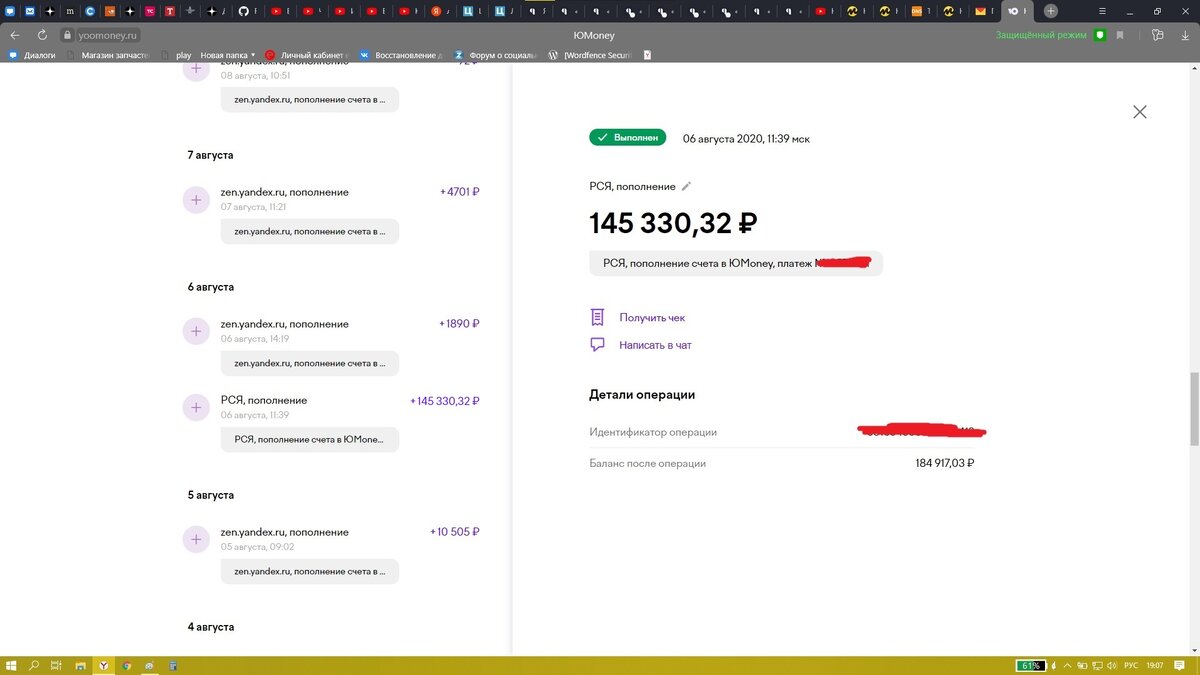Open the Windows Start menu
This screenshot has height=675, width=1200.
pos(12,665)
